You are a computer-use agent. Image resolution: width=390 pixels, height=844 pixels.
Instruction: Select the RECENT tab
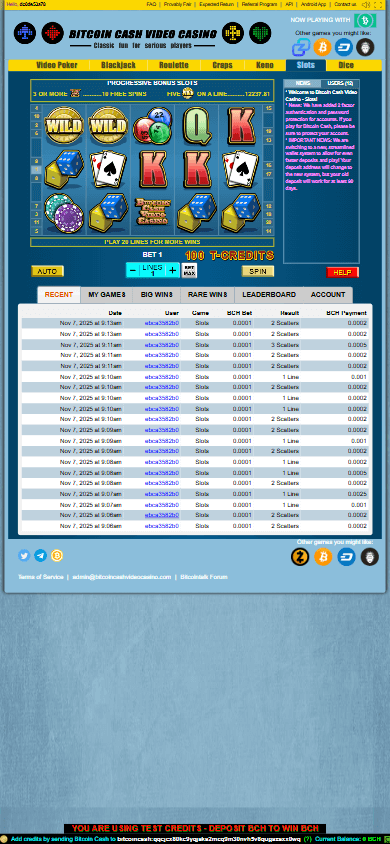pyautogui.click(x=59, y=294)
